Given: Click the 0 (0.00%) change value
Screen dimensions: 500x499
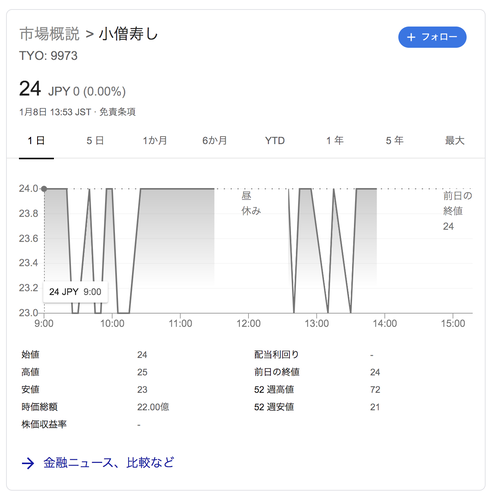Looking at the screenshot, I should (99, 92).
